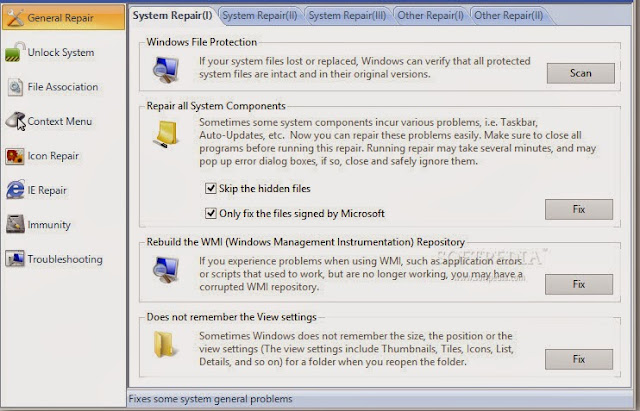Viewport: 640px width, 411px height.
Task: Open the Troubleshooting section label
Action: [x=65, y=259]
